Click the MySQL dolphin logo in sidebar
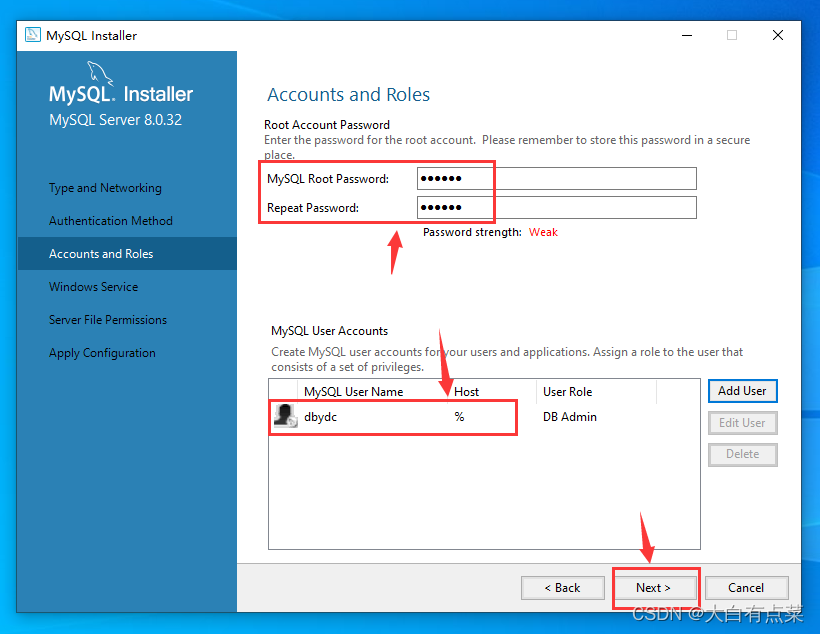The width and height of the screenshot is (820, 634). 100,73
